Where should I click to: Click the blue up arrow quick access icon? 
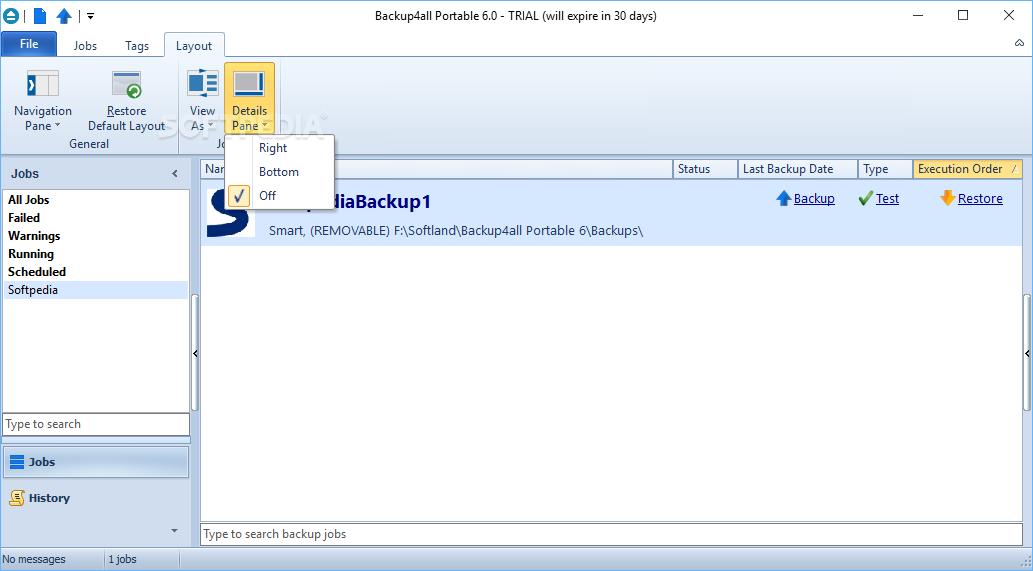coord(64,16)
